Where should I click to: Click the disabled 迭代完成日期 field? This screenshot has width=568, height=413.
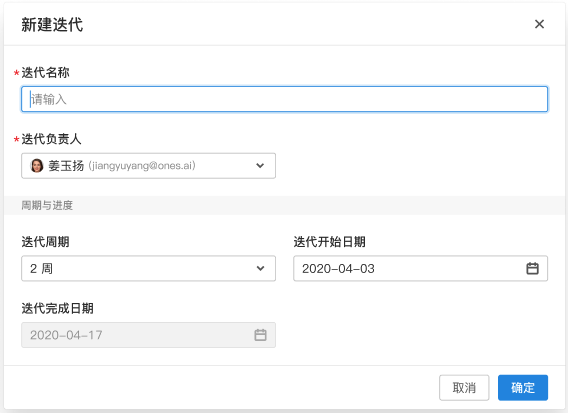point(149,335)
